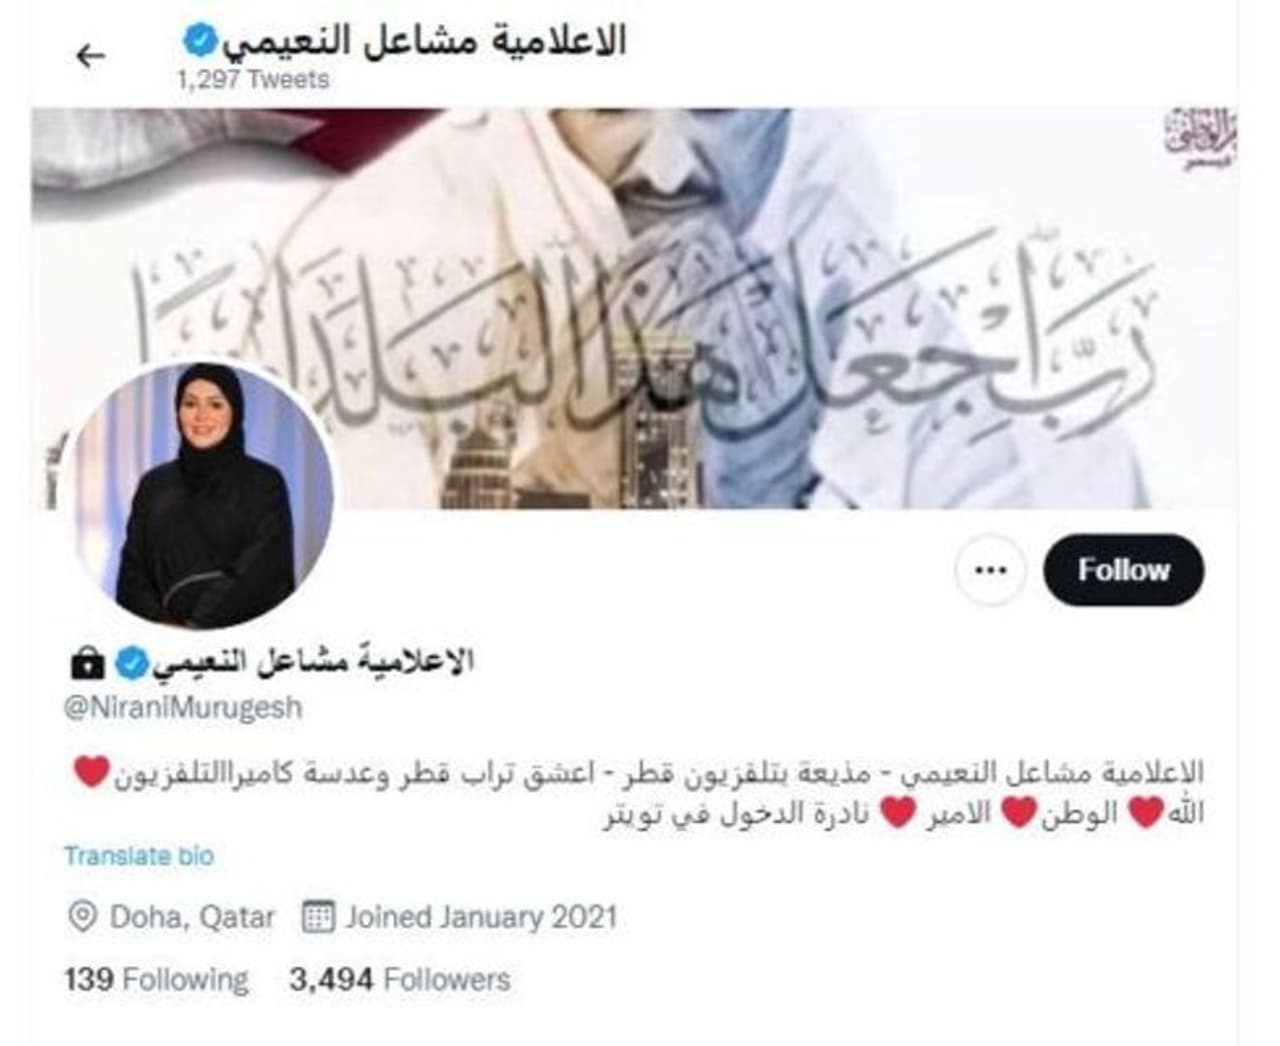Follow this account
Screen dimensions: 1280x1046
pos(1123,570)
